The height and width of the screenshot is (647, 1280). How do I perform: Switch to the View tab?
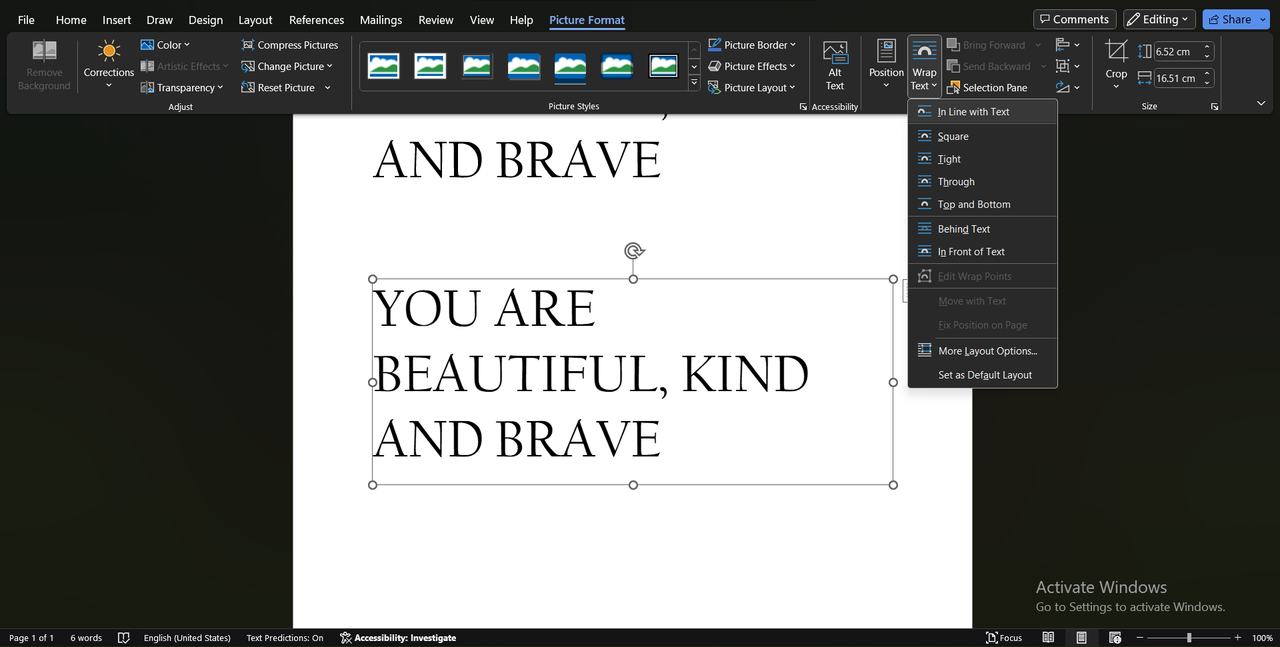[x=482, y=20]
